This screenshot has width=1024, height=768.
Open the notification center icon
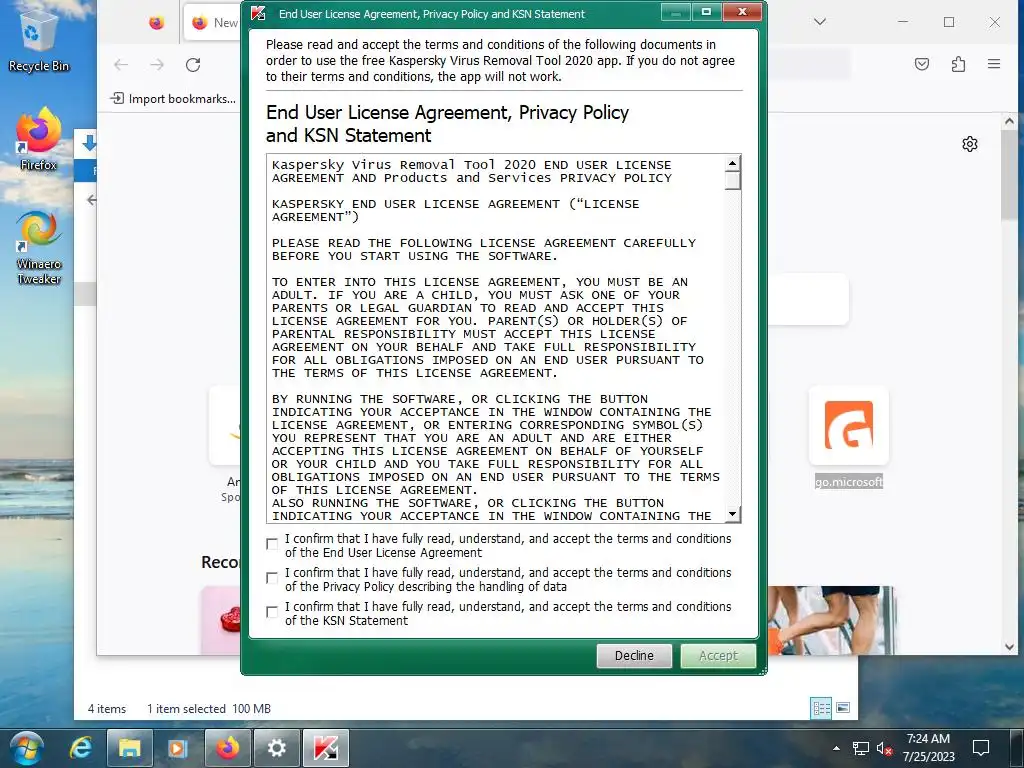980,748
